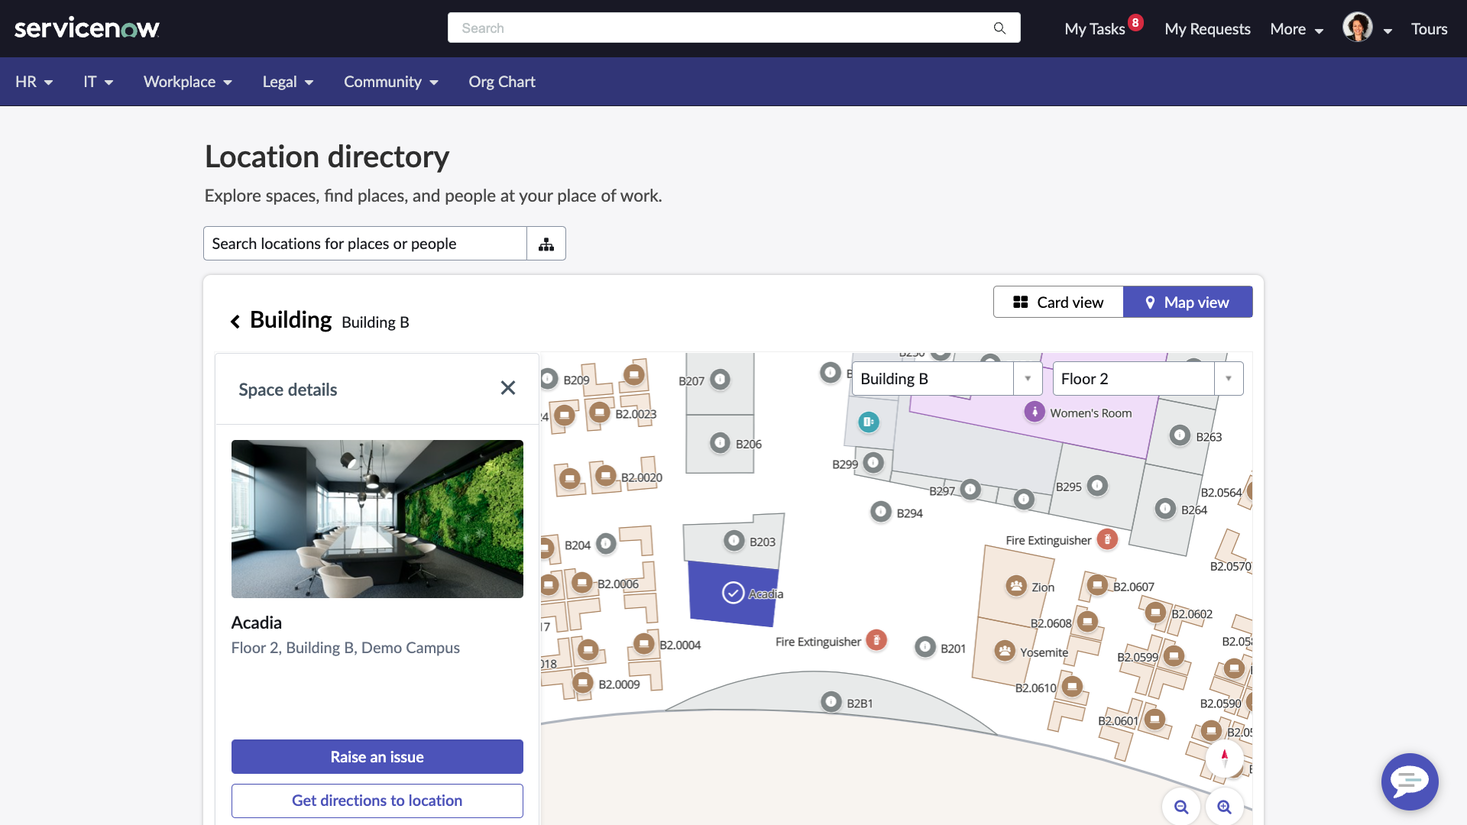Zoom in on the floor map
The width and height of the screenshot is (1467, 825).
point(1224,807)
